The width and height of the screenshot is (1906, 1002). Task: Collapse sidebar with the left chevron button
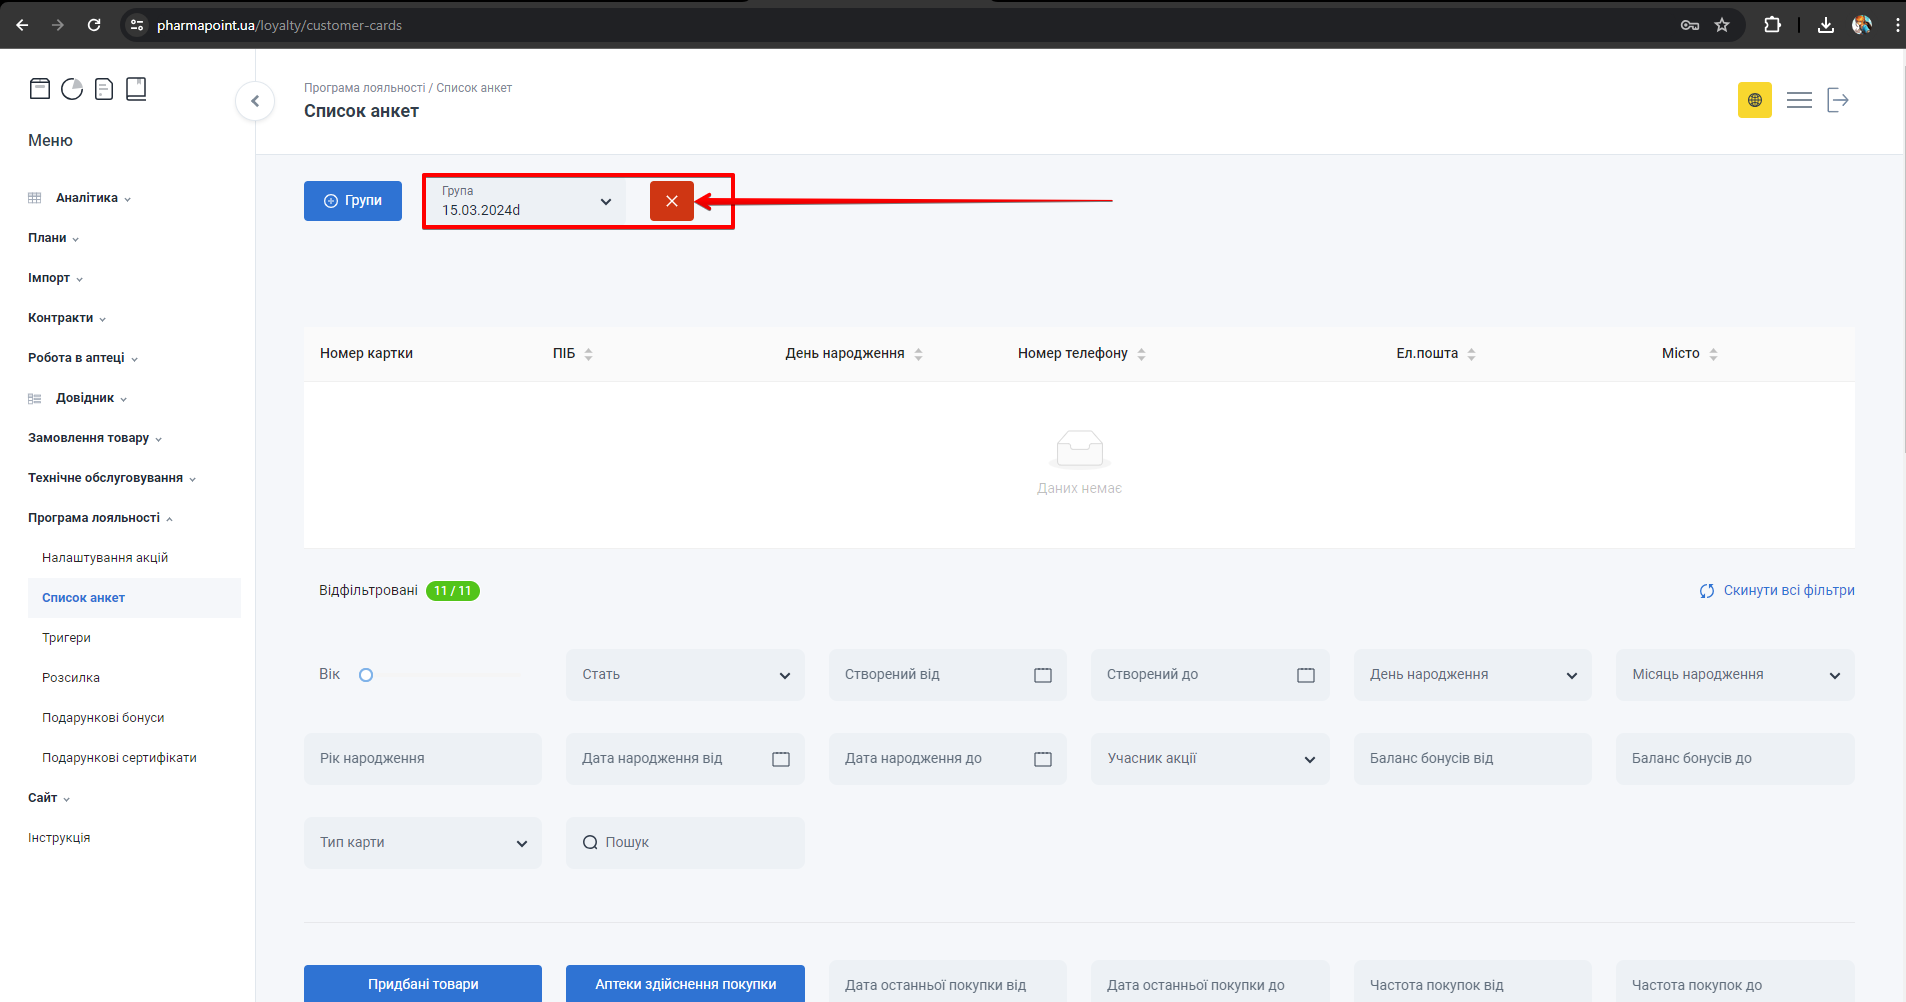(255, 101)
